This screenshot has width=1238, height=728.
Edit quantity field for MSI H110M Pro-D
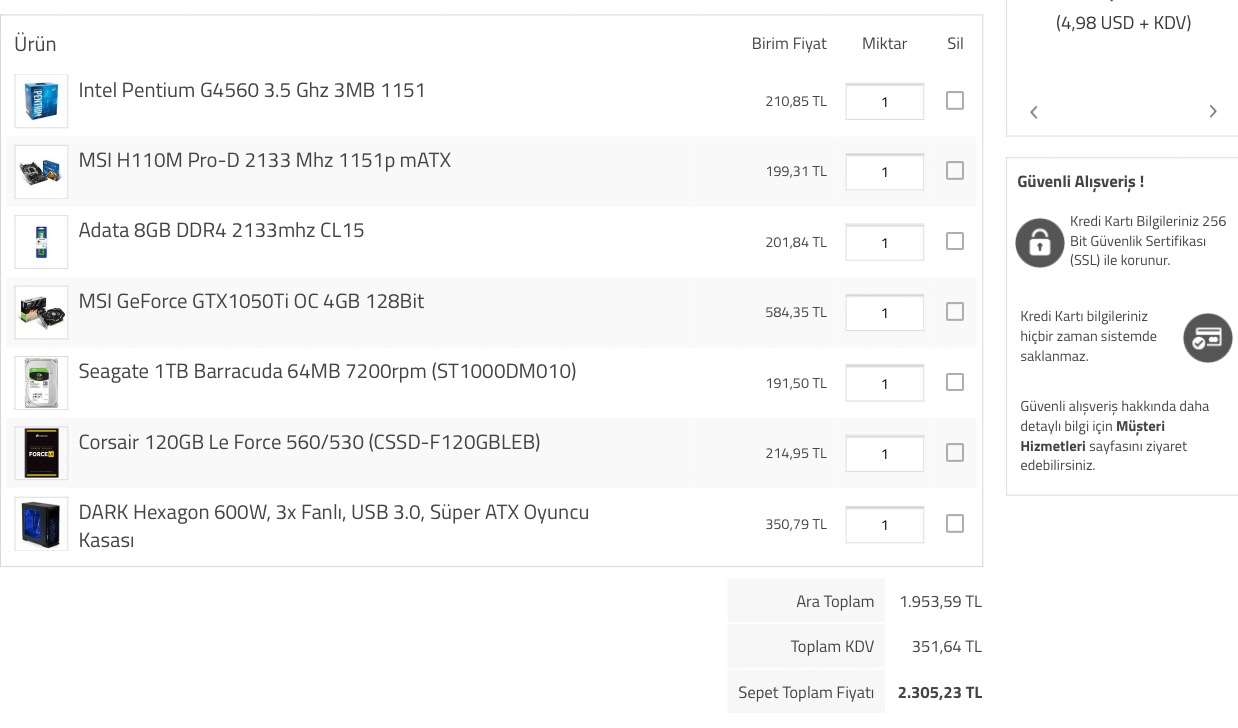tap(884, 172)
